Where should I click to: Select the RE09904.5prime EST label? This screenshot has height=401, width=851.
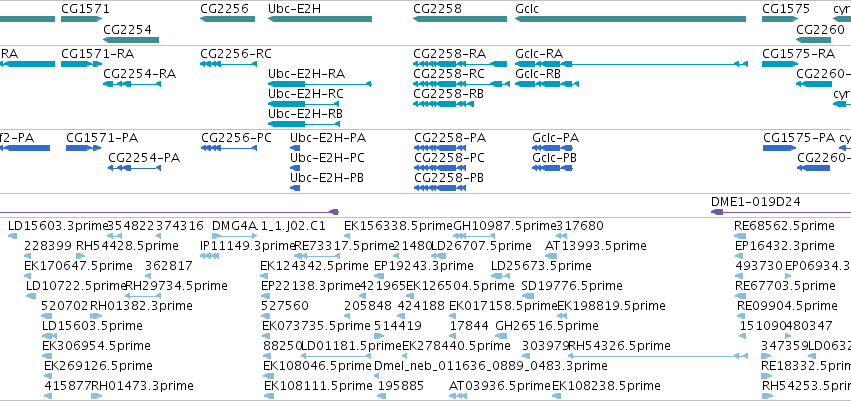(787, 306)
